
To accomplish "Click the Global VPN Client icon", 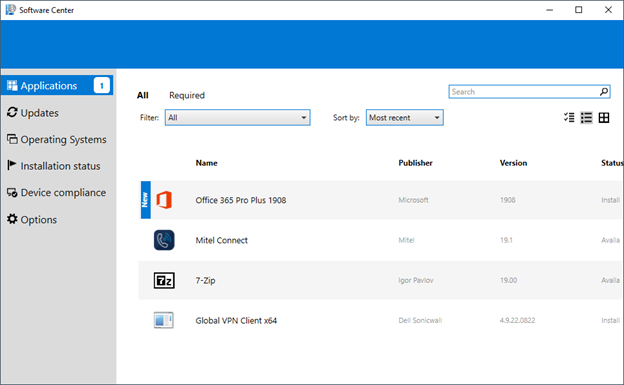I will [x=164, y=320].
